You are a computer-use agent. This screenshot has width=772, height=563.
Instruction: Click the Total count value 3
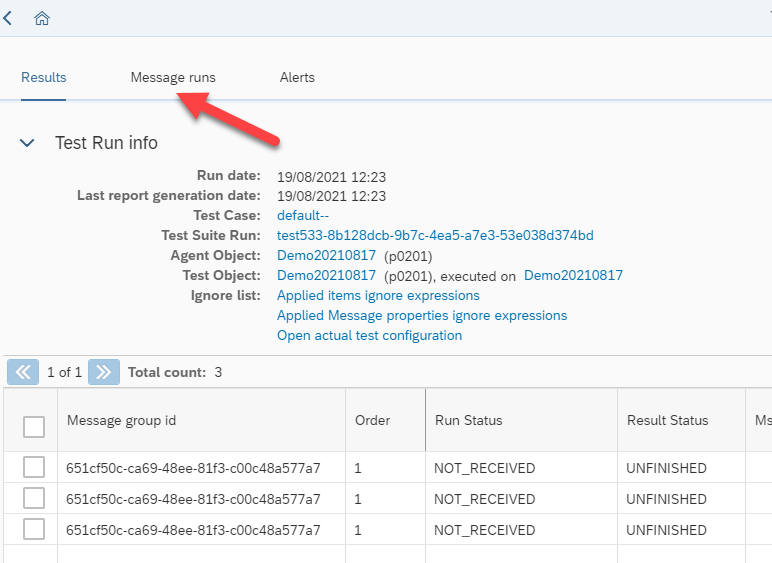(x=218, y=372)
